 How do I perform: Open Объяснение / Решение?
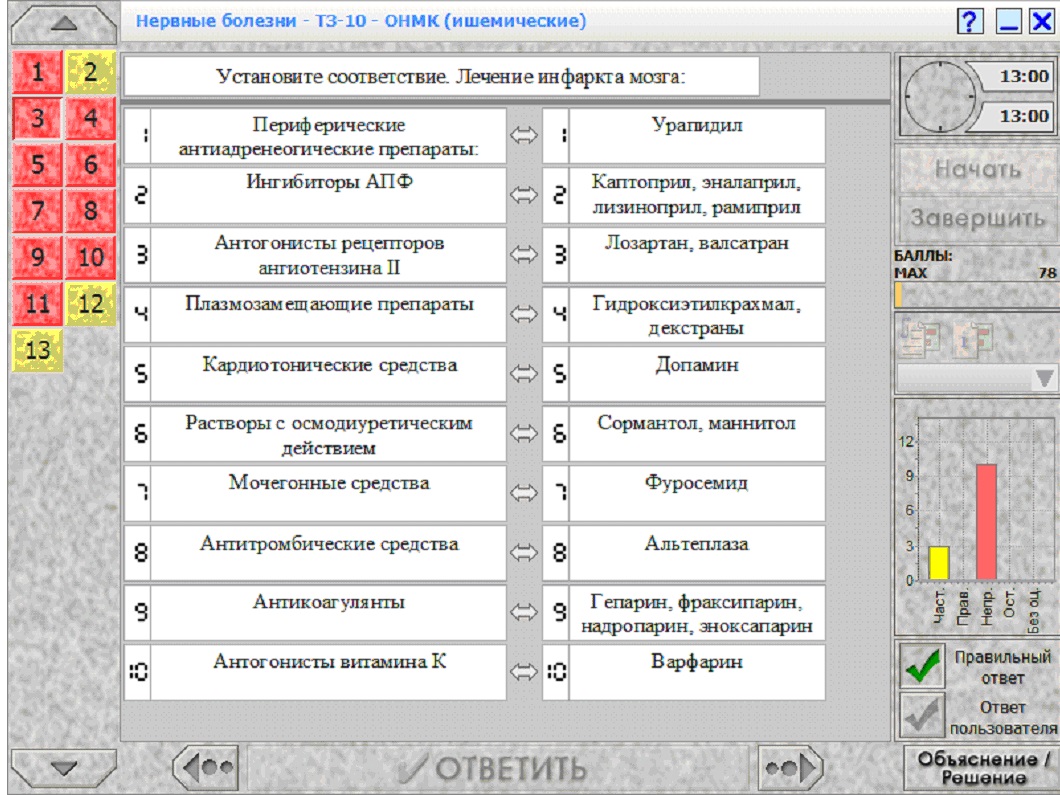tap(983, 768)
